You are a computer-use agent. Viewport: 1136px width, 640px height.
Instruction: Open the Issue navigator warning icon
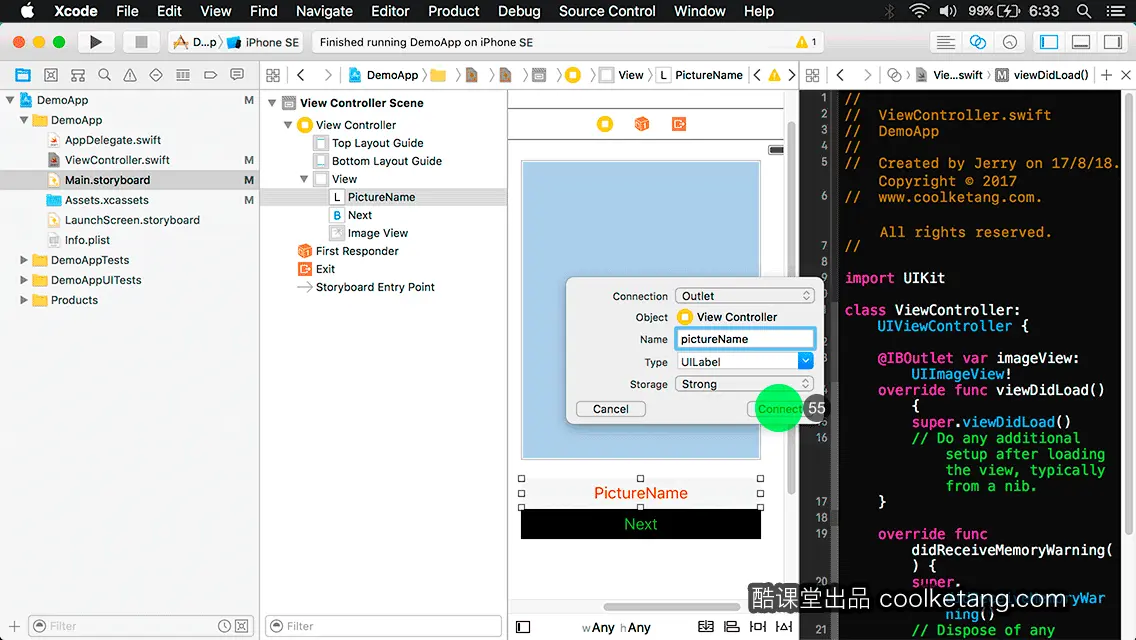130,75
